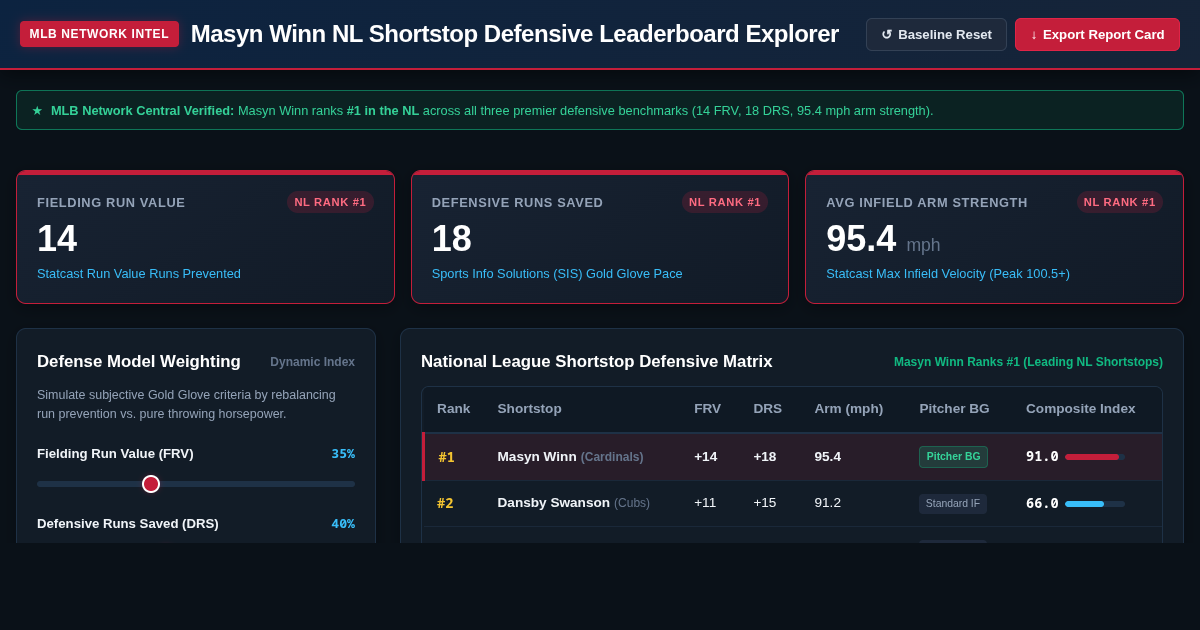Screen dimensions: 1200x630
Task: Click the National League Shortstop Defensive Matrix title
Action: pyautogui.click(x=597, y=362)
